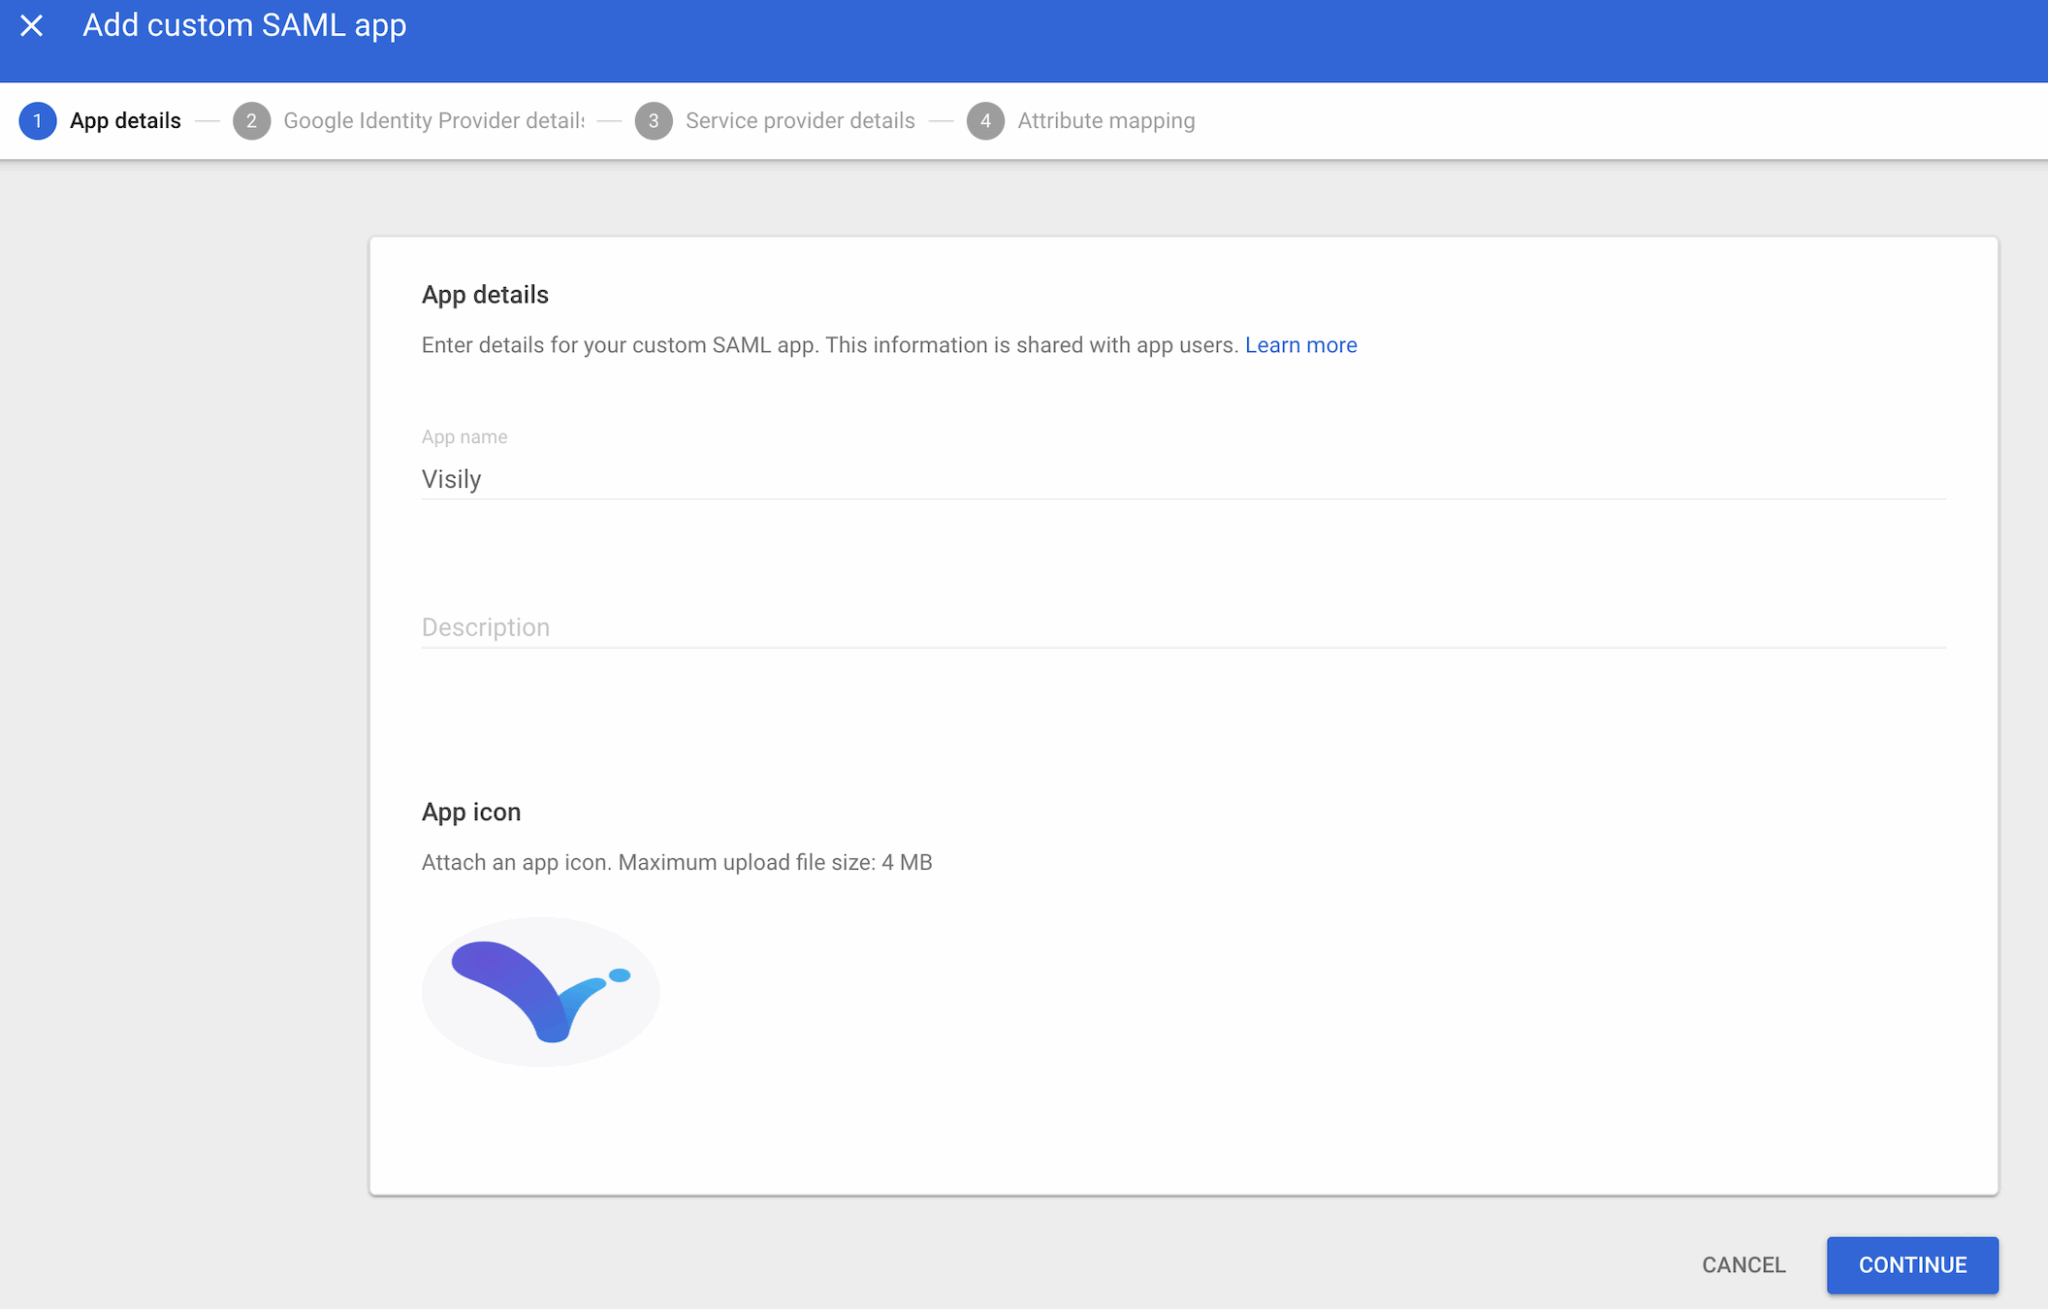
Task: Select the App details step label
Action: point(125,120)
